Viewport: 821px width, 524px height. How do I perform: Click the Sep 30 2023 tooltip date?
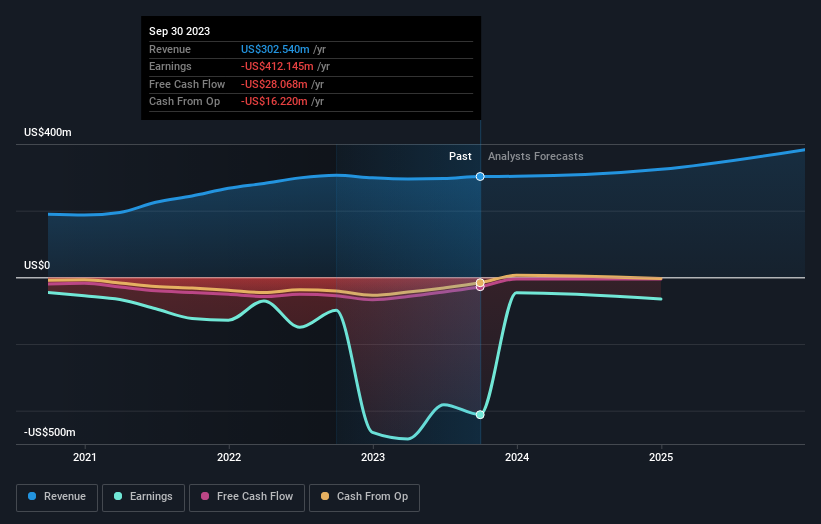(x=180, y=31)
